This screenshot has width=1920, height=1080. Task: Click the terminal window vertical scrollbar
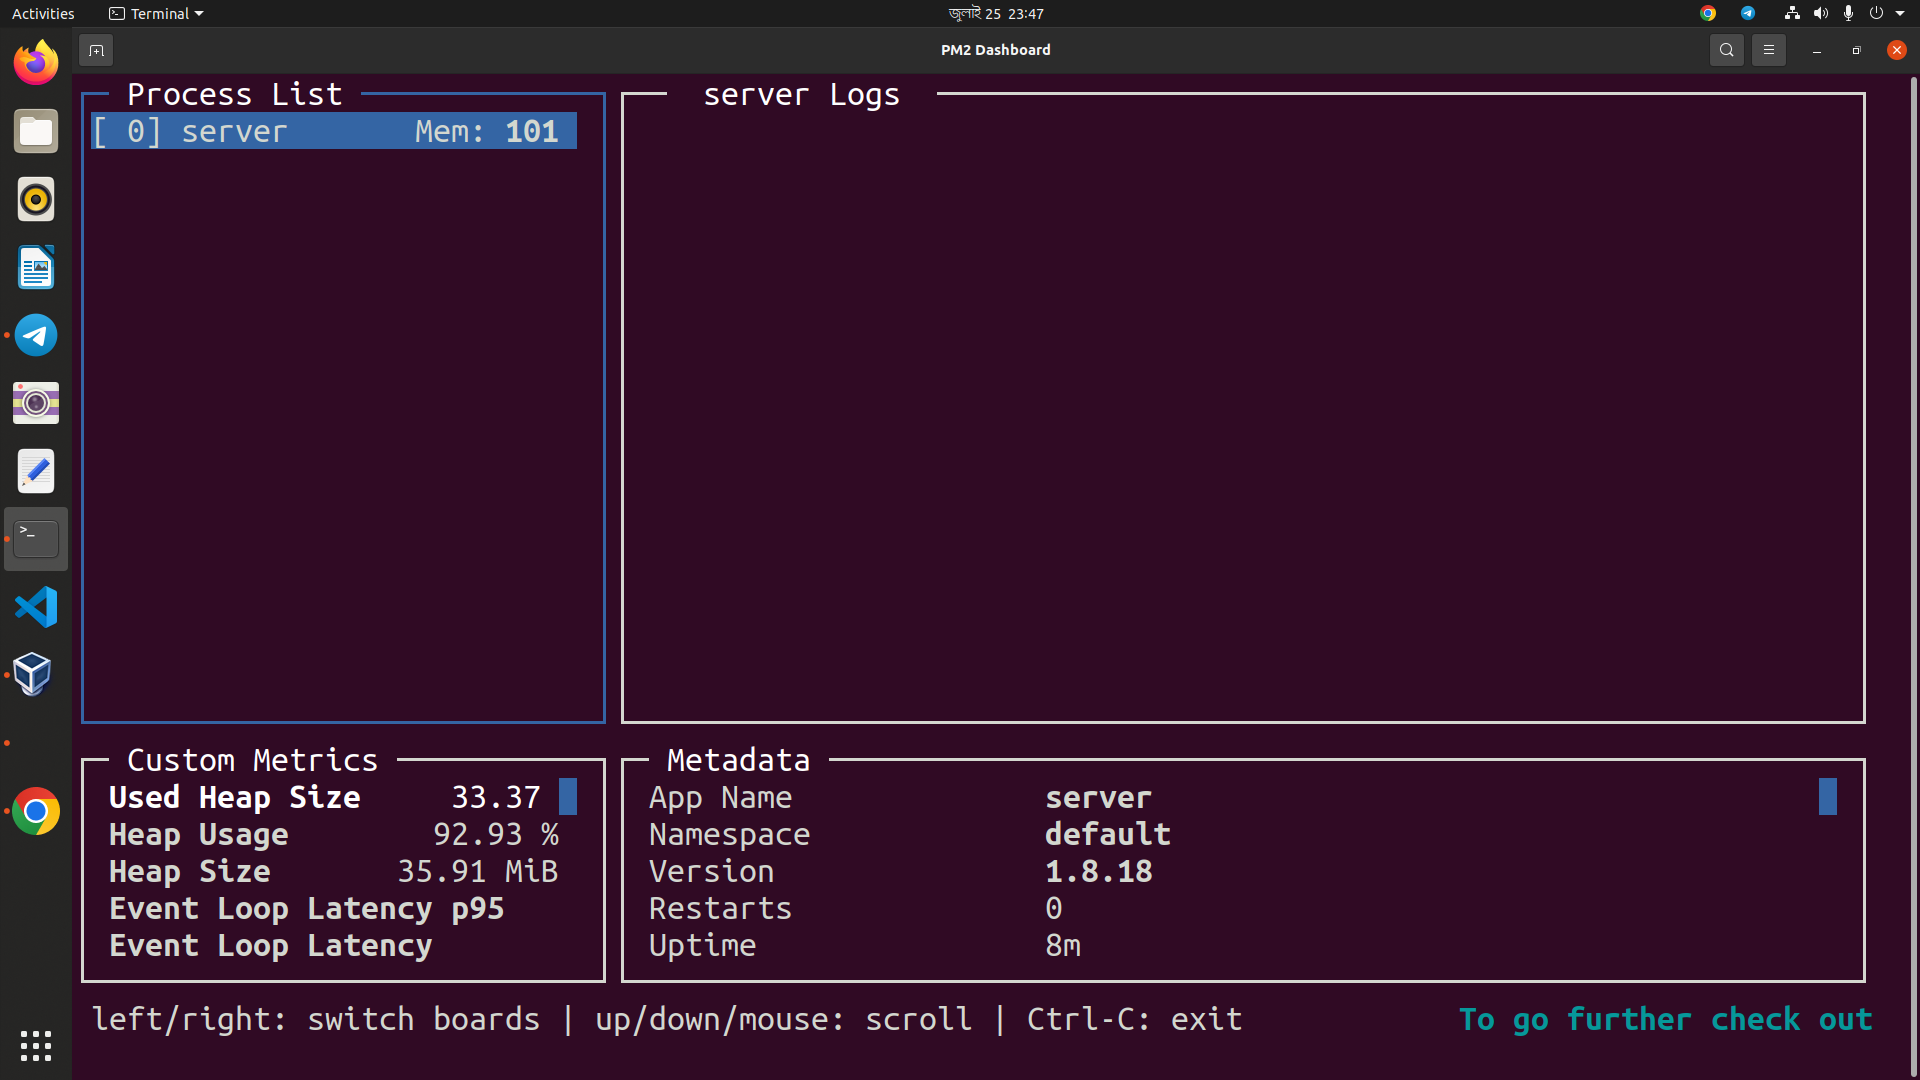(x=1913, y=575)
